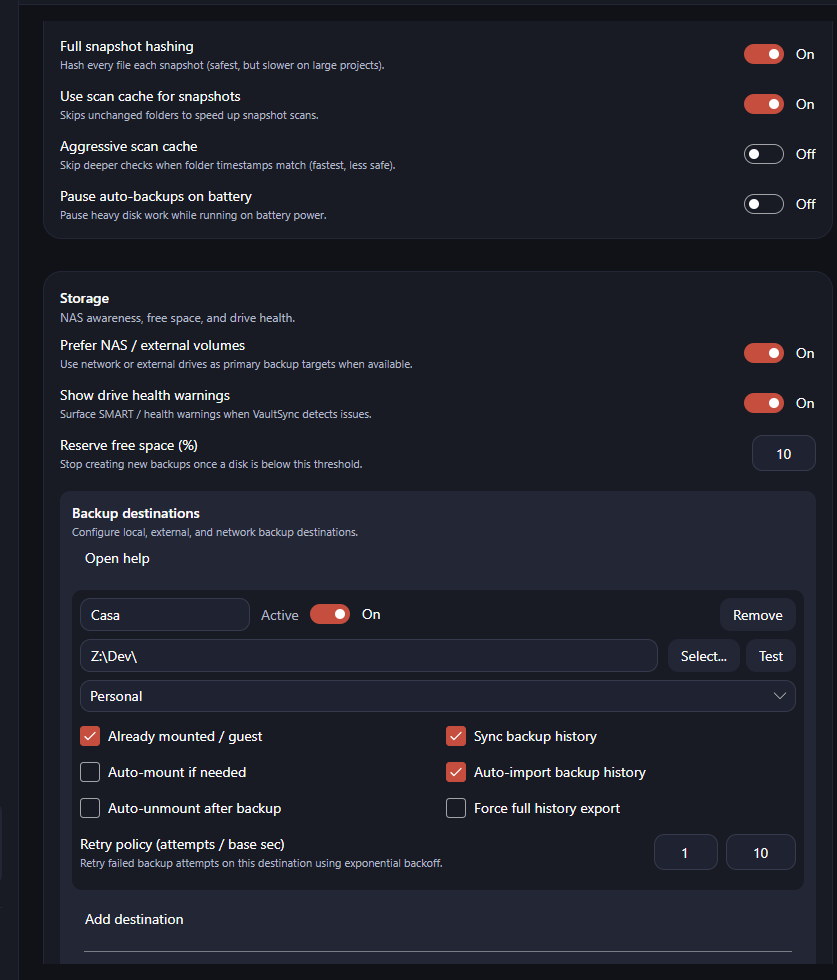Image resolution: width=837 pixels, height=980 pixels.
Task: Turn on Pause auto-backups on battery
Action: click(x=763, y=204)
